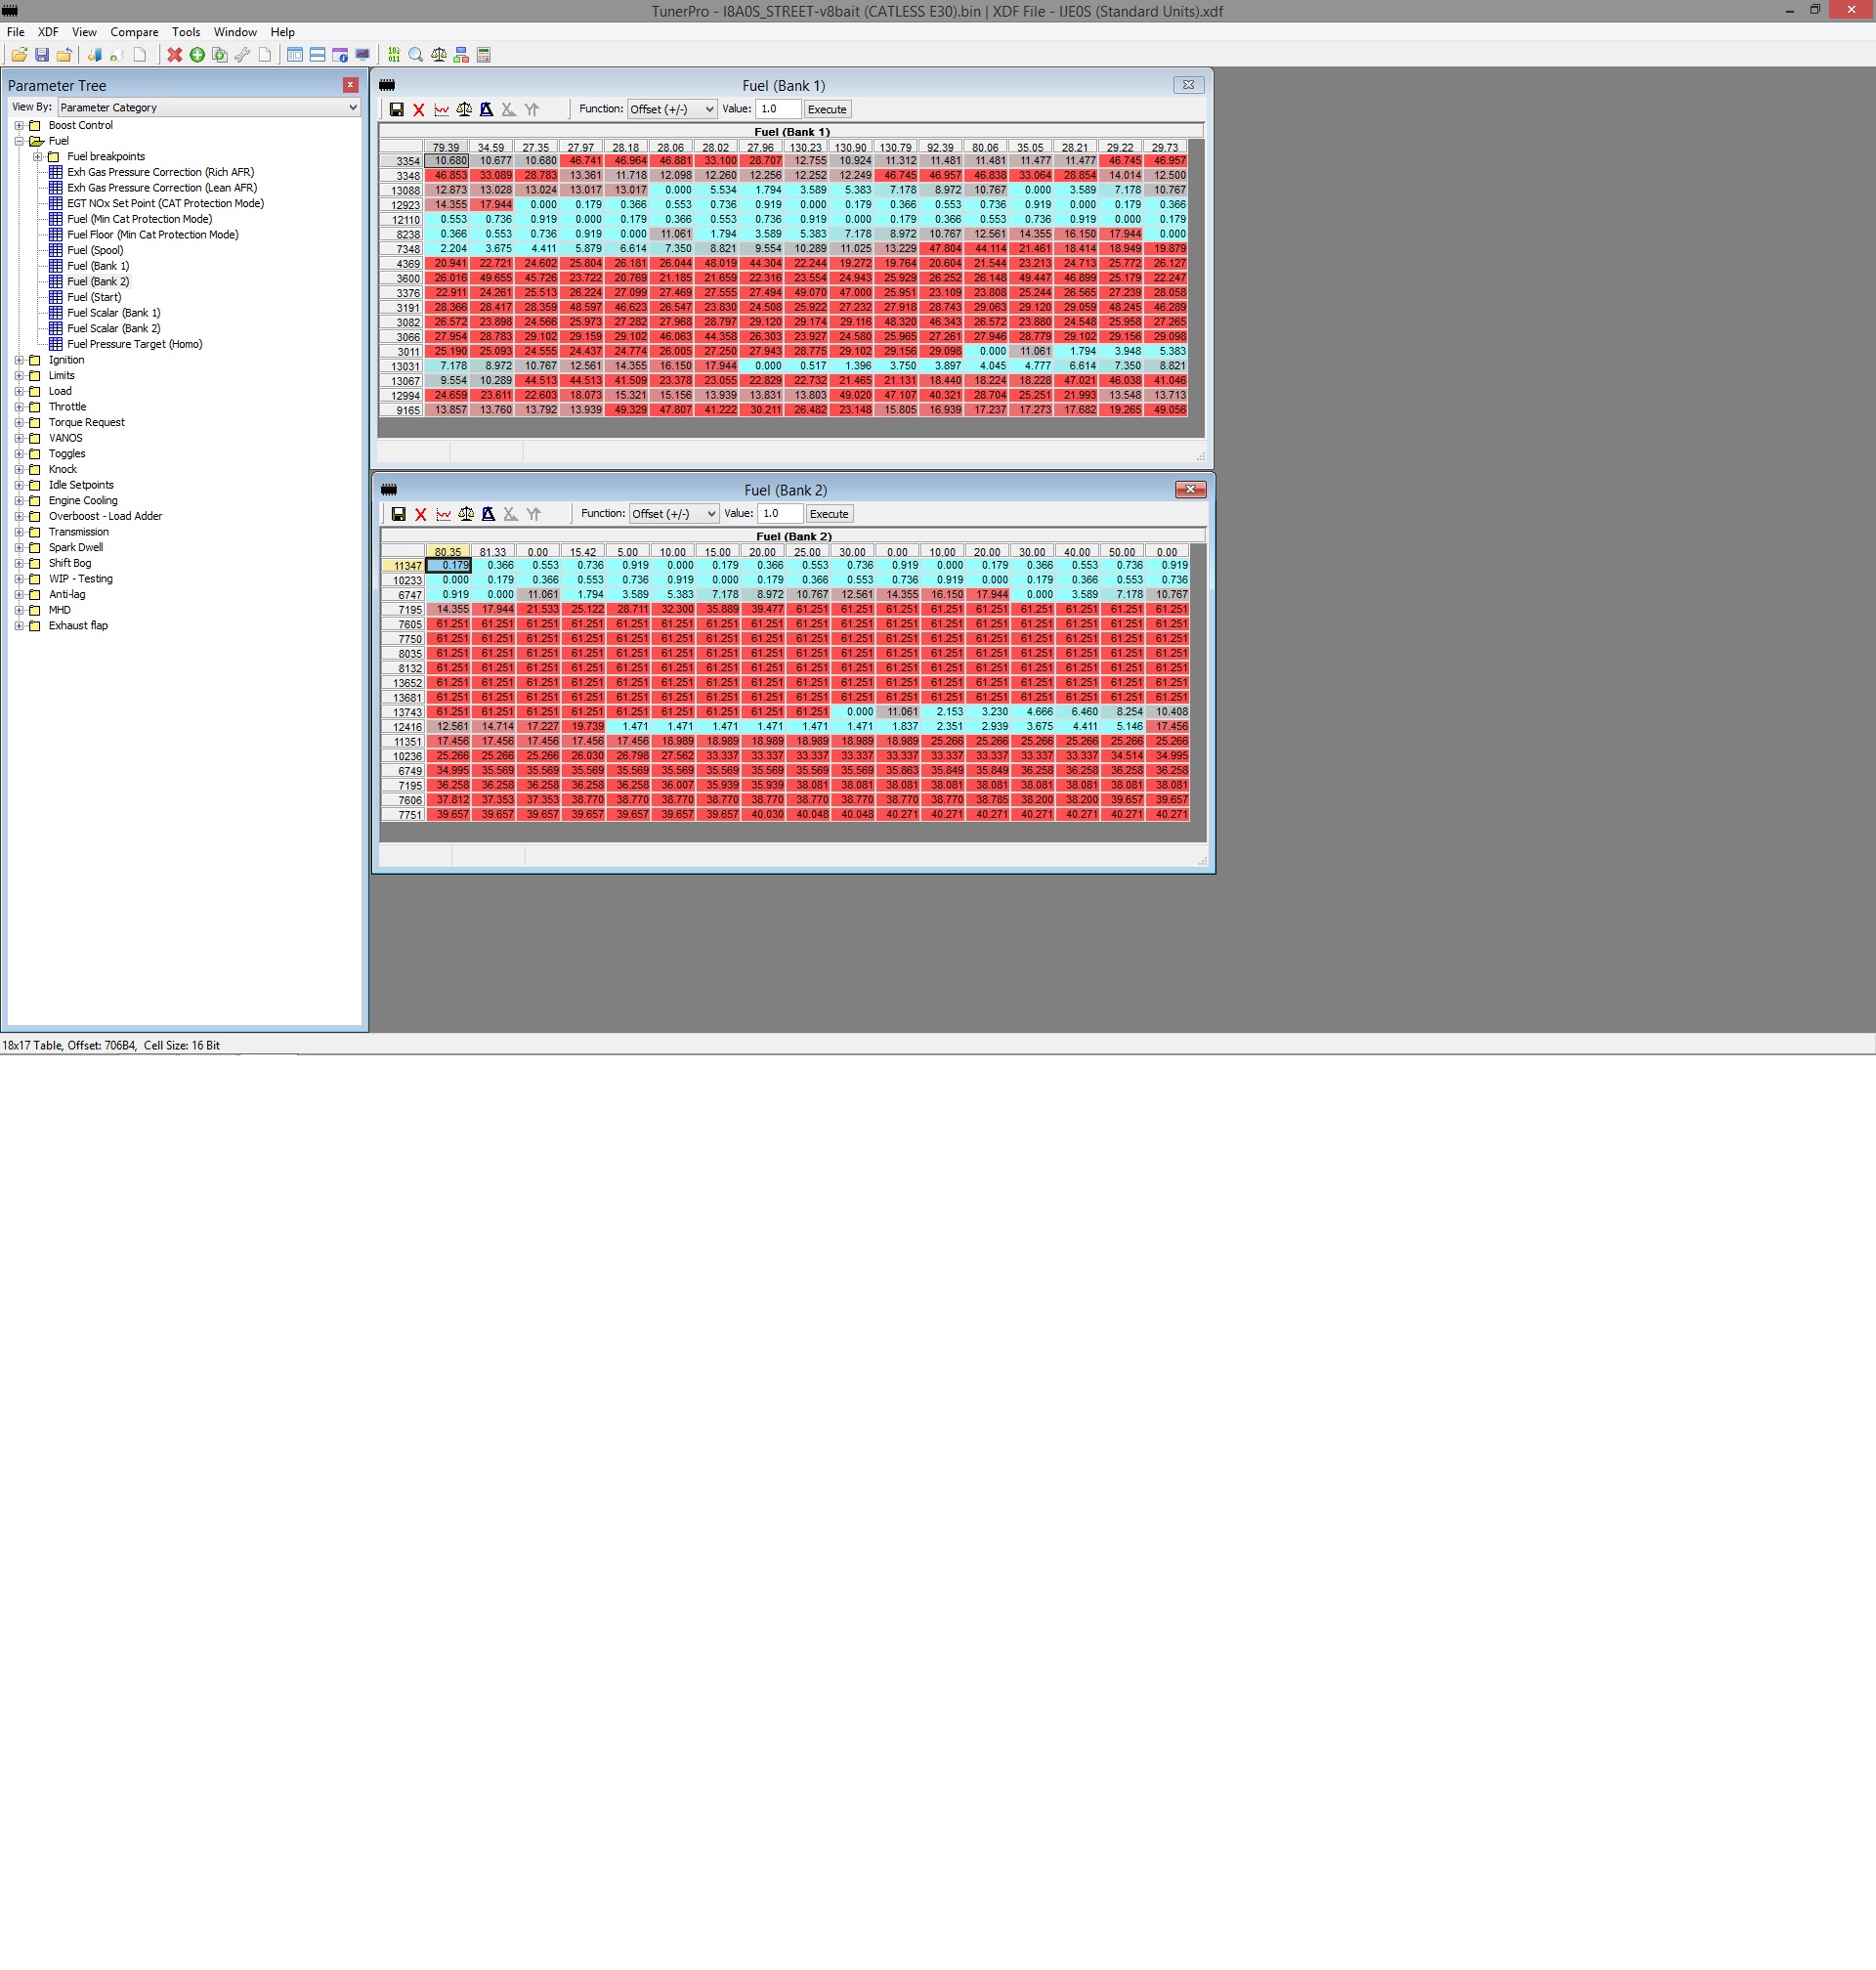Click the green plus add item icon
Screen dimensions: 1876x1970
point(197,55)
